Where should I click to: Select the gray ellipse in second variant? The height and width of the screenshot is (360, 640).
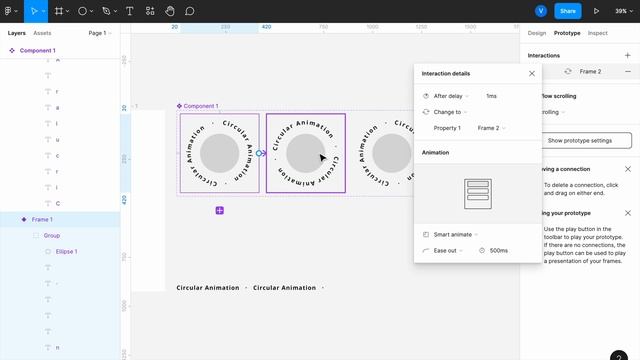point(305,153)
